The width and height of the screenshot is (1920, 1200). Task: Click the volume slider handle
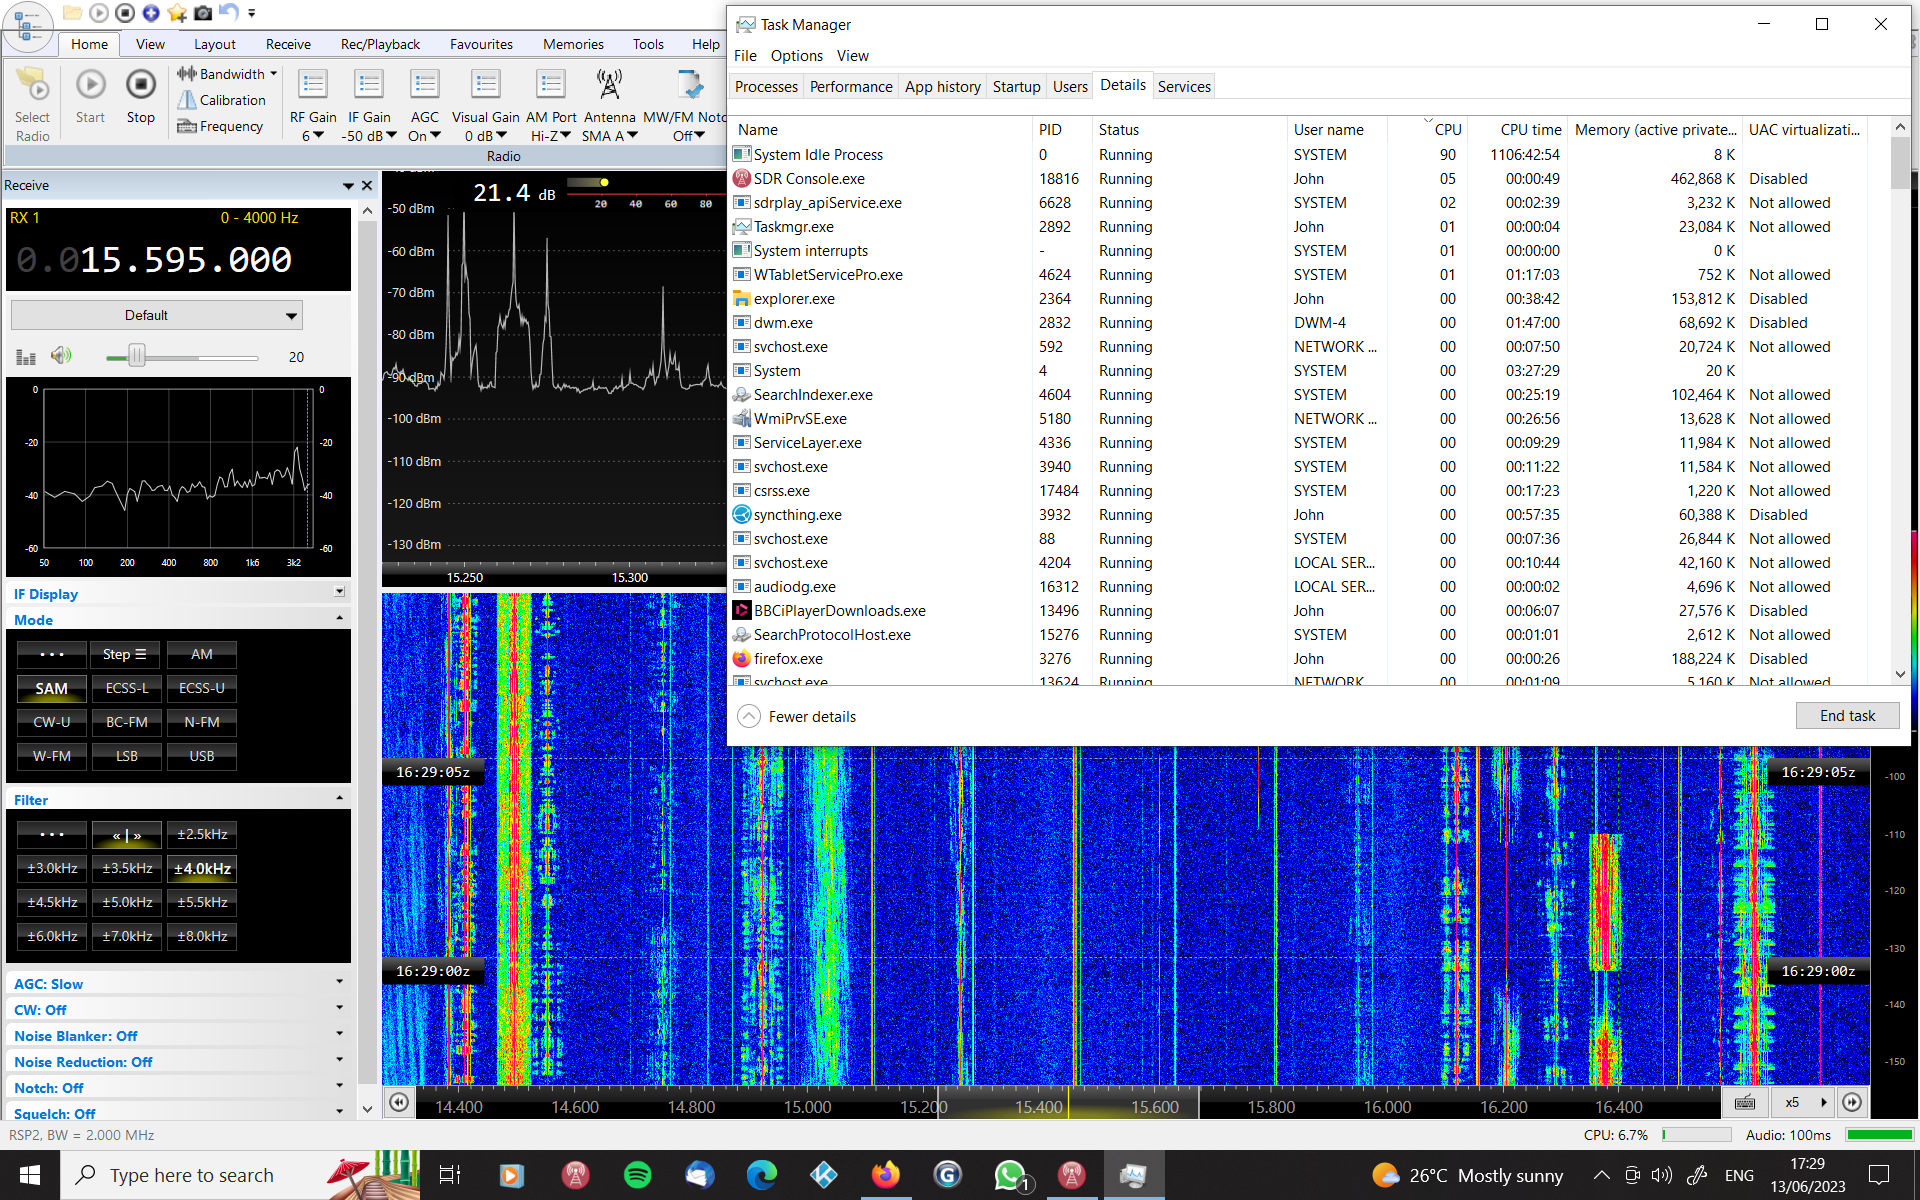pyautogui.click(x=137, y=356)
